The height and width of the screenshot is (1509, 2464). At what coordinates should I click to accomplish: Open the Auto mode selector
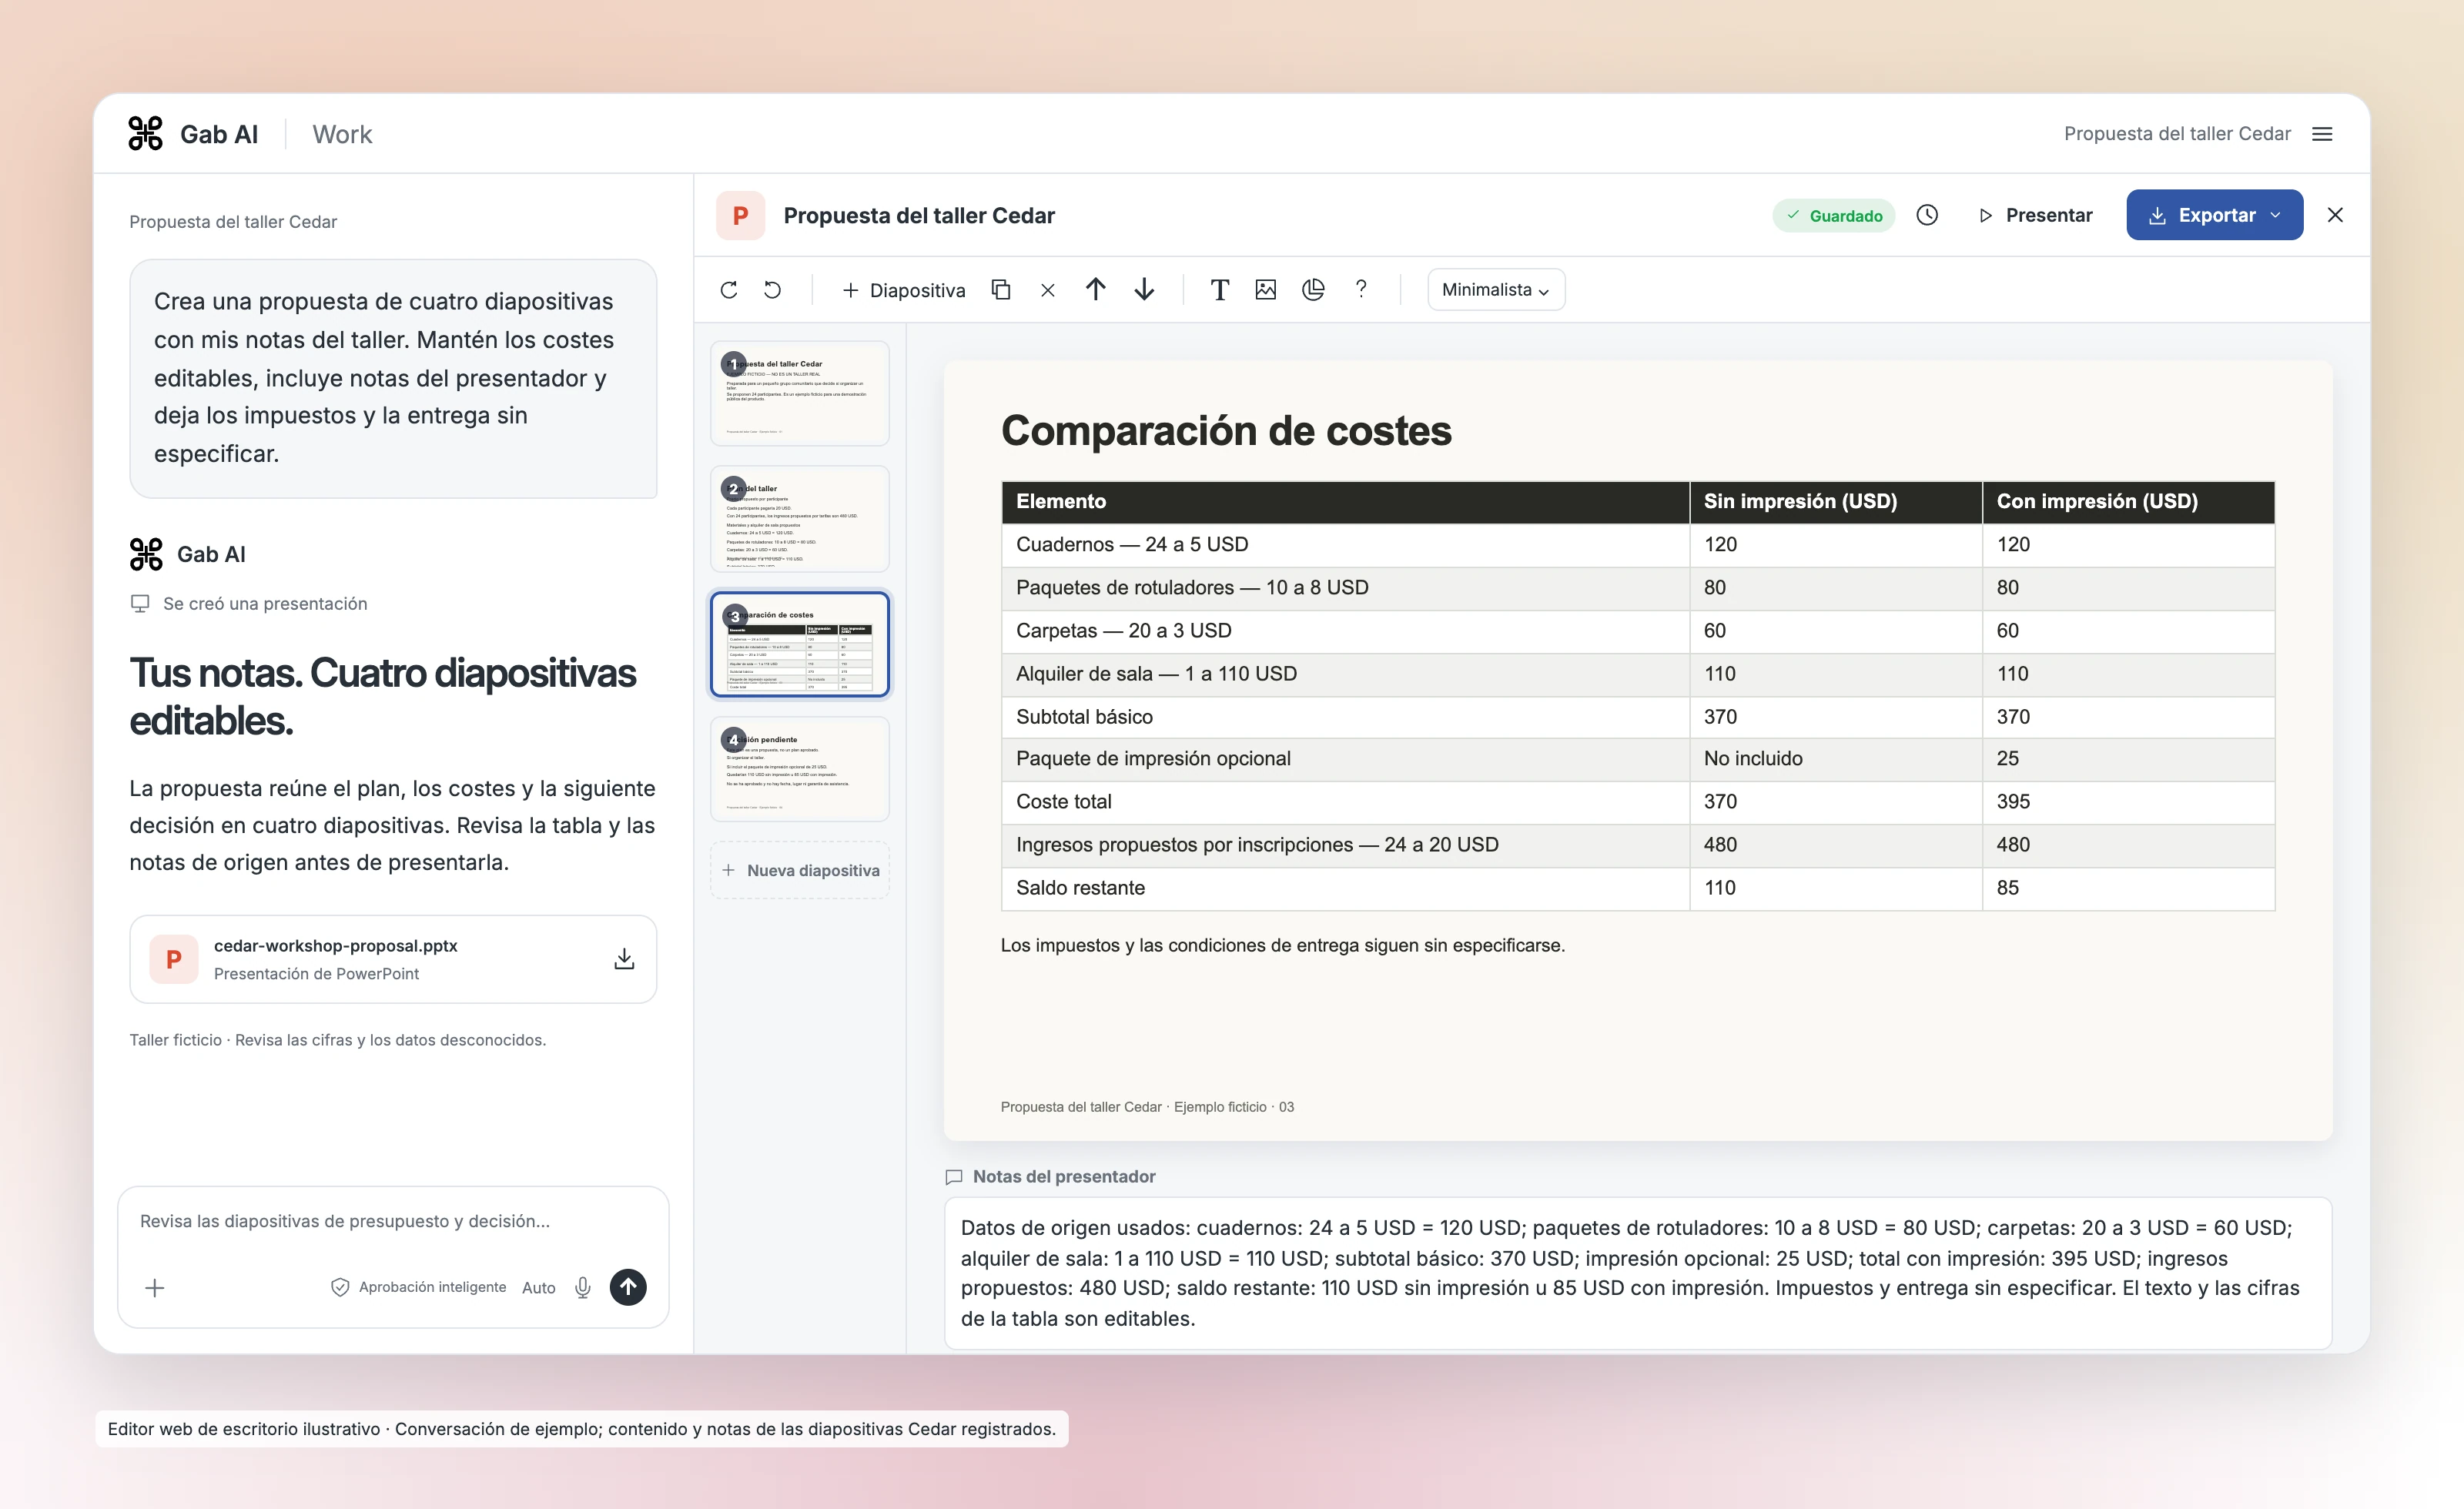click(x=538, y=1288)
